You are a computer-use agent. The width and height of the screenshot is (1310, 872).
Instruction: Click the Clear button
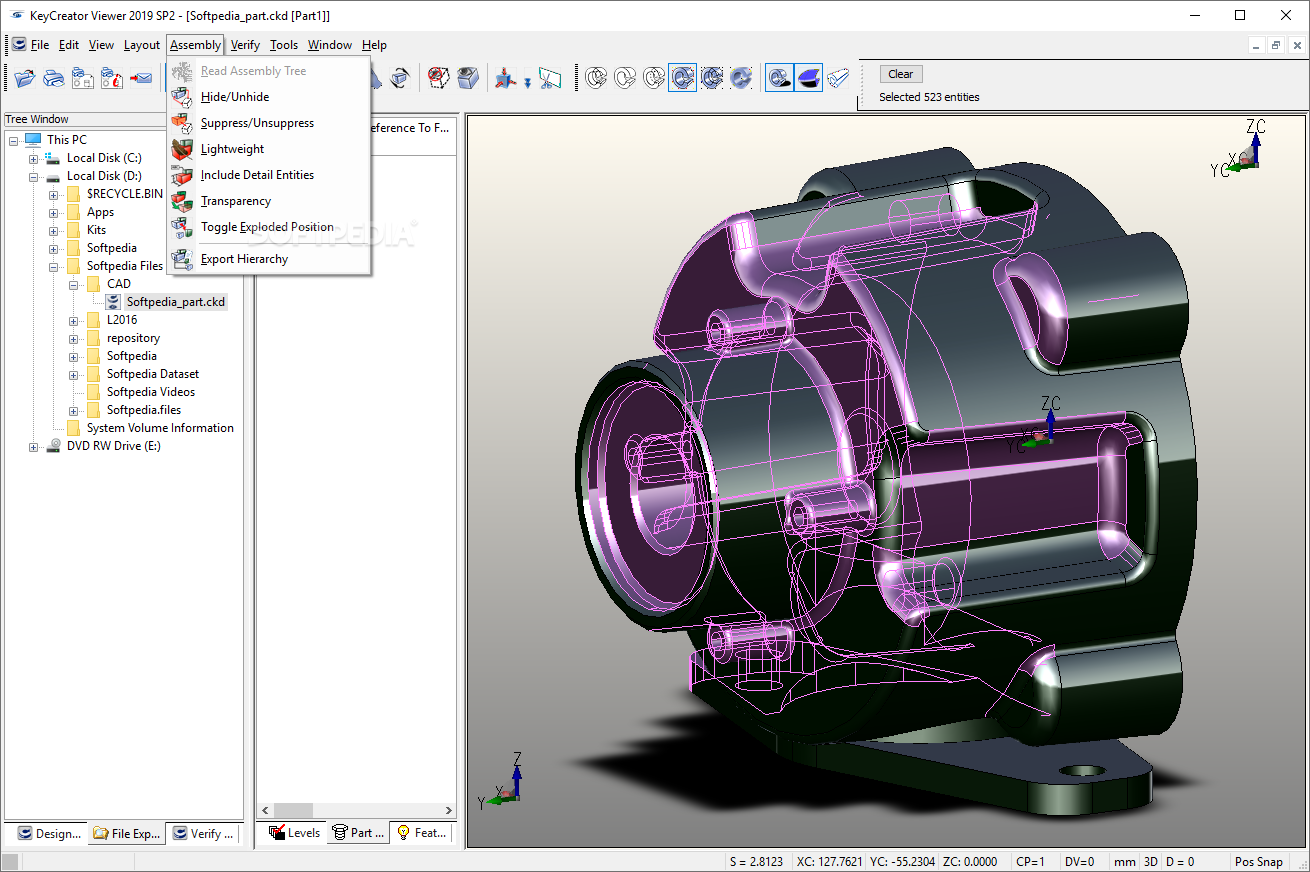pyautogui.click(x=900, y=74)
